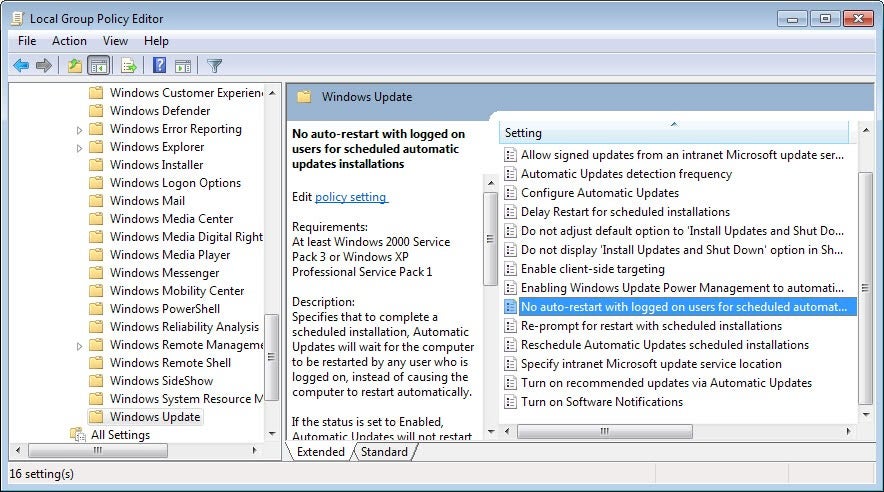Select 'Allow signed updates from an intranet' setting

tap(682, 155)
